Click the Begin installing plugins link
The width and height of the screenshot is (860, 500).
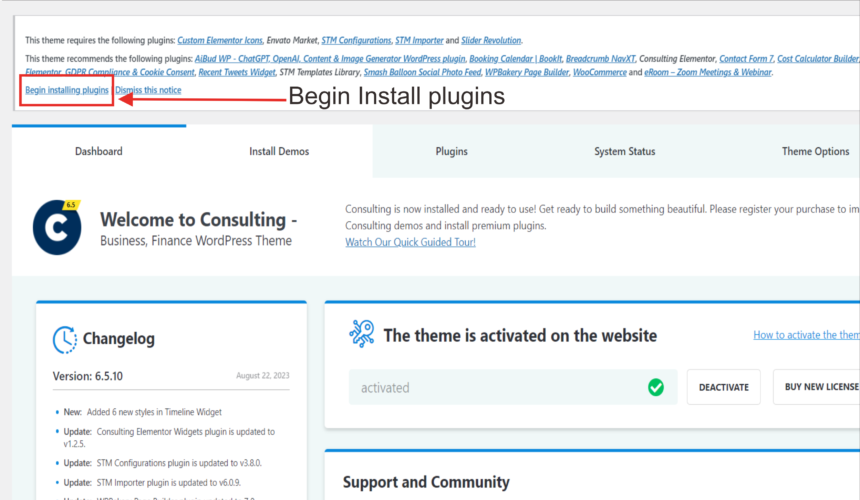67,90
